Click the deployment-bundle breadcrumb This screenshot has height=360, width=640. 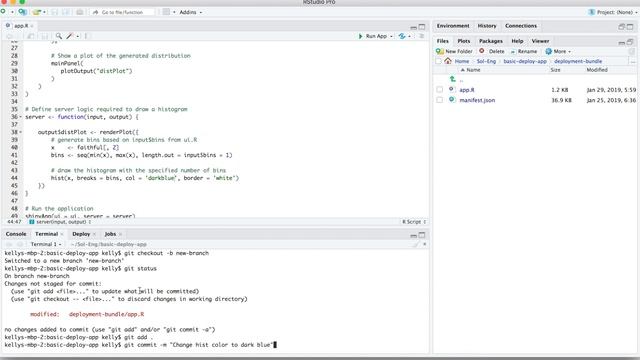pyautogui.click(x=578, y=61)
